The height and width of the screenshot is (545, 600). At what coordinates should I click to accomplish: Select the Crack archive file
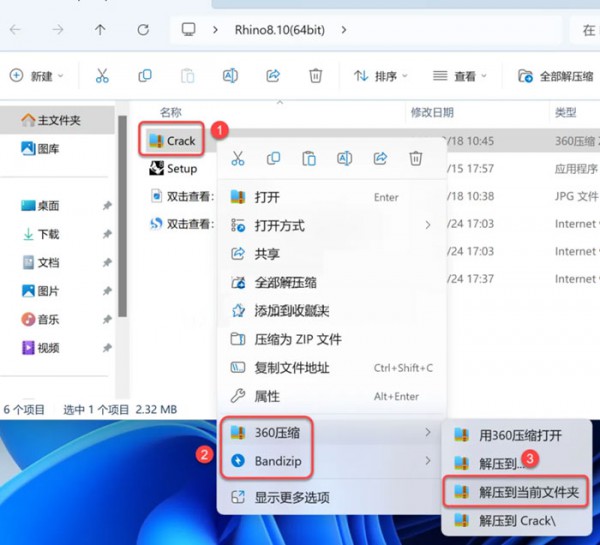pos(172,141)
